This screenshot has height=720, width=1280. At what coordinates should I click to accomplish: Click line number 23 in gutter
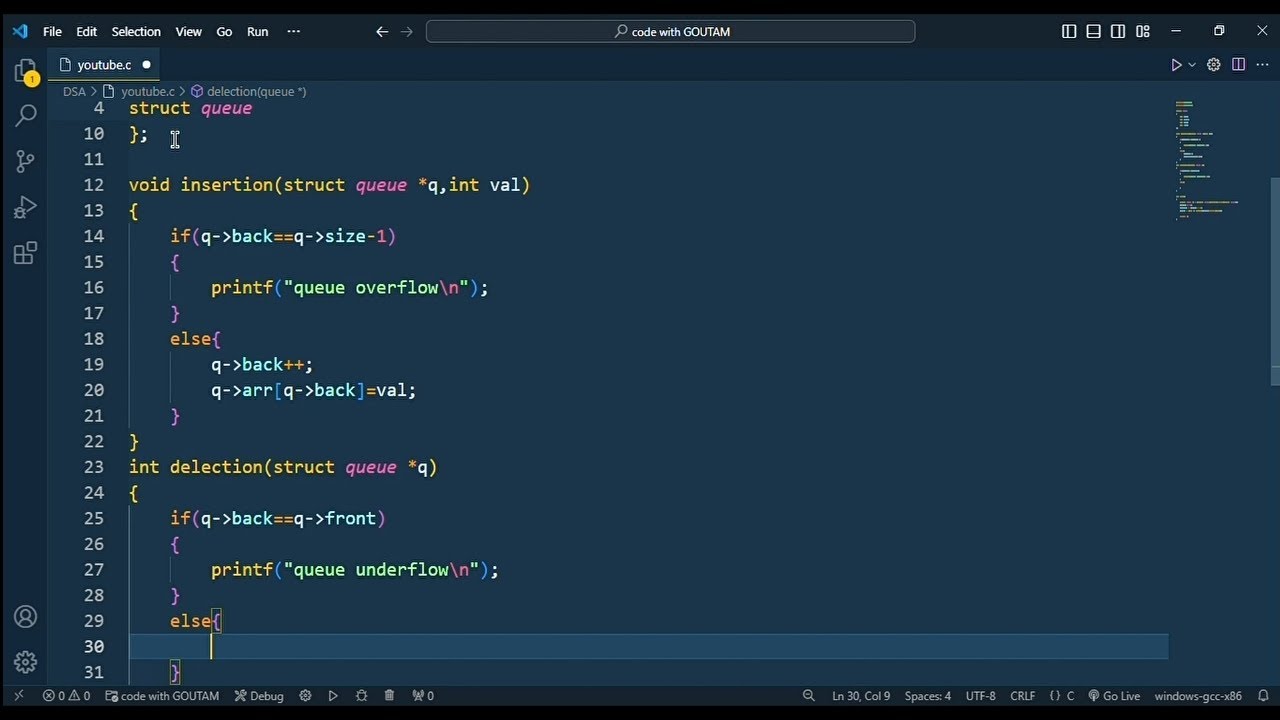94,467
